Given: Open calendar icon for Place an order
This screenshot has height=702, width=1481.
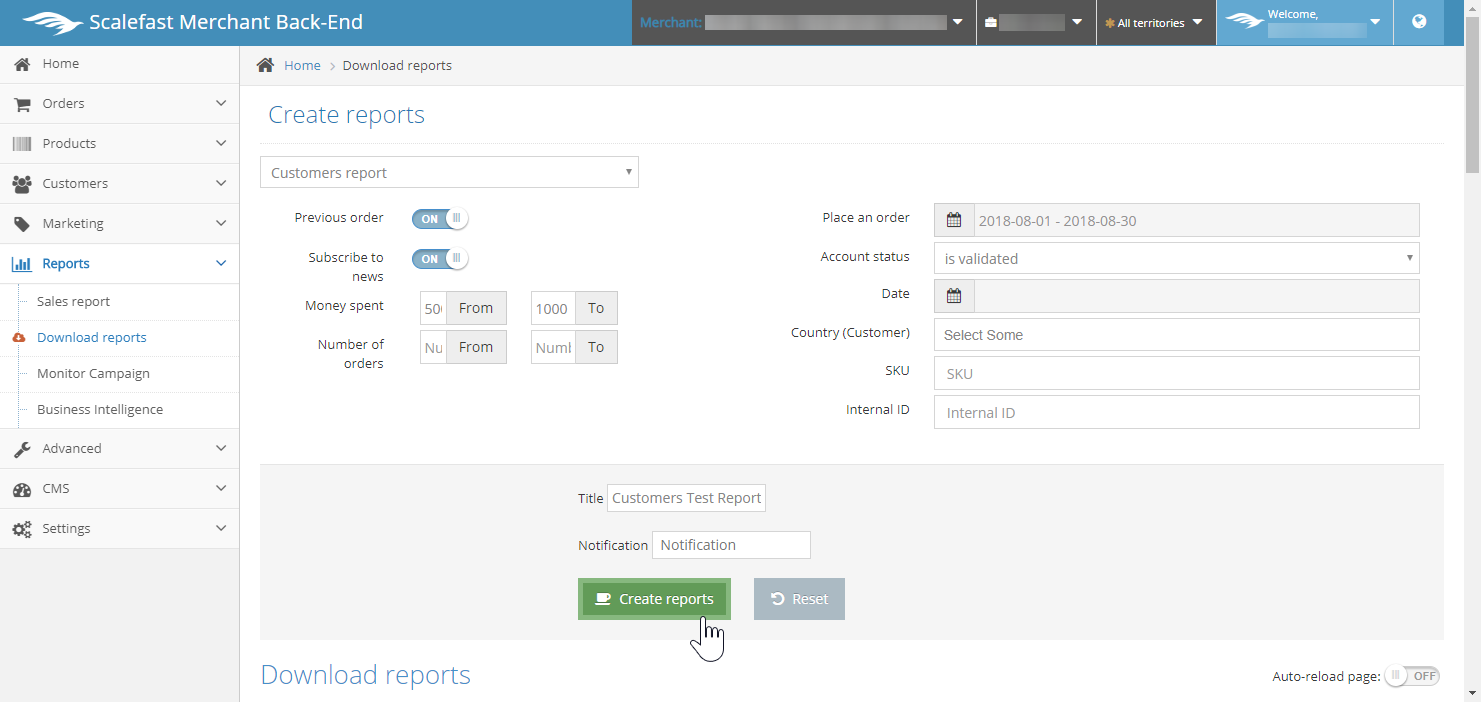Looking at the screenshot, I should [x=954, y=220].
